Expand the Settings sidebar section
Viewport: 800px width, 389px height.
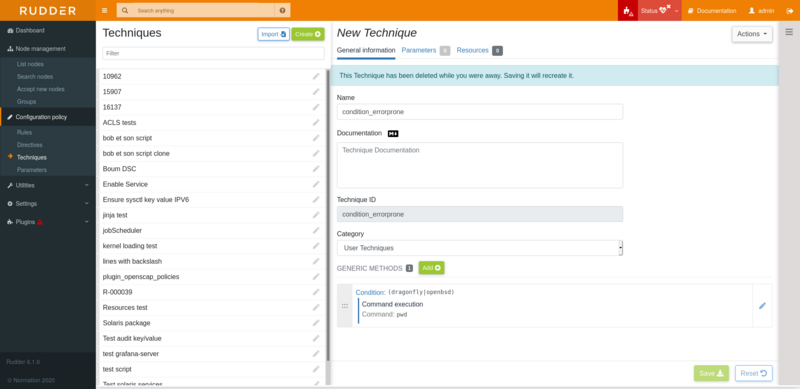point(48,204)
